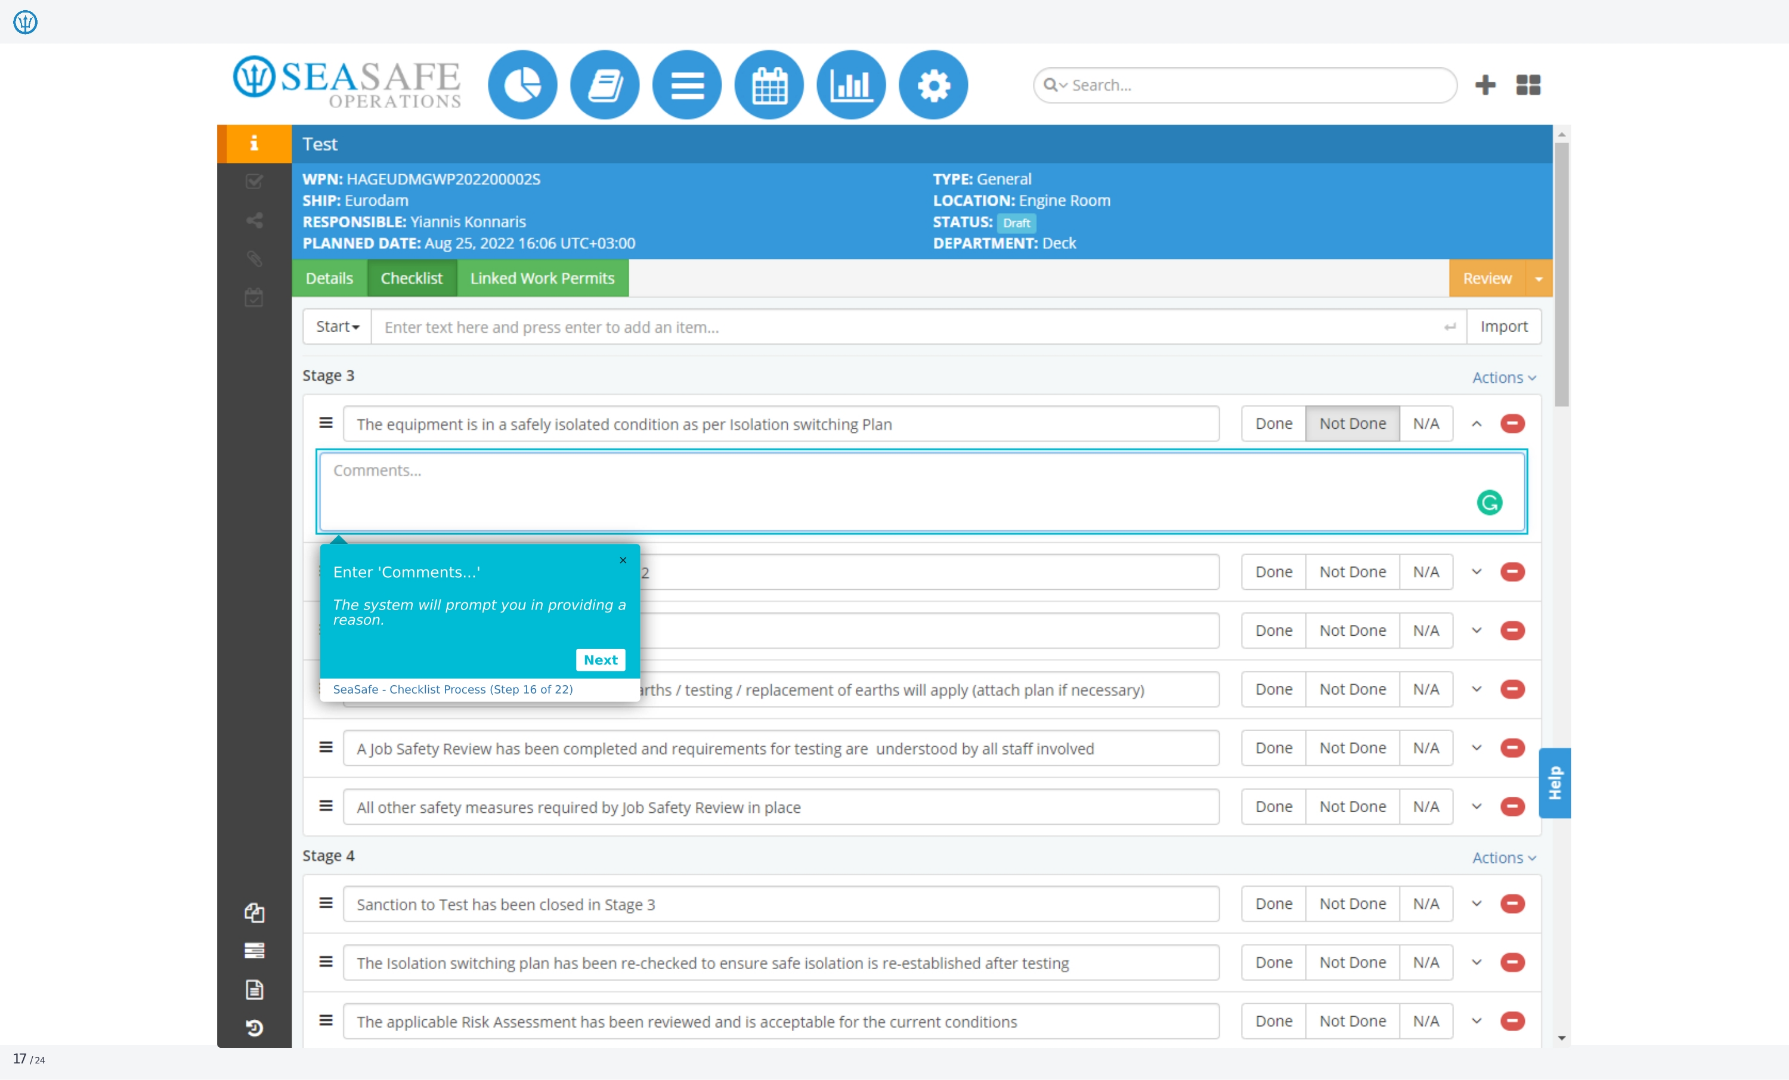This screenshot has height=1080, width=1789.
Task: Click the scrollbar up arrow
Action: (x=1562, y=133)
